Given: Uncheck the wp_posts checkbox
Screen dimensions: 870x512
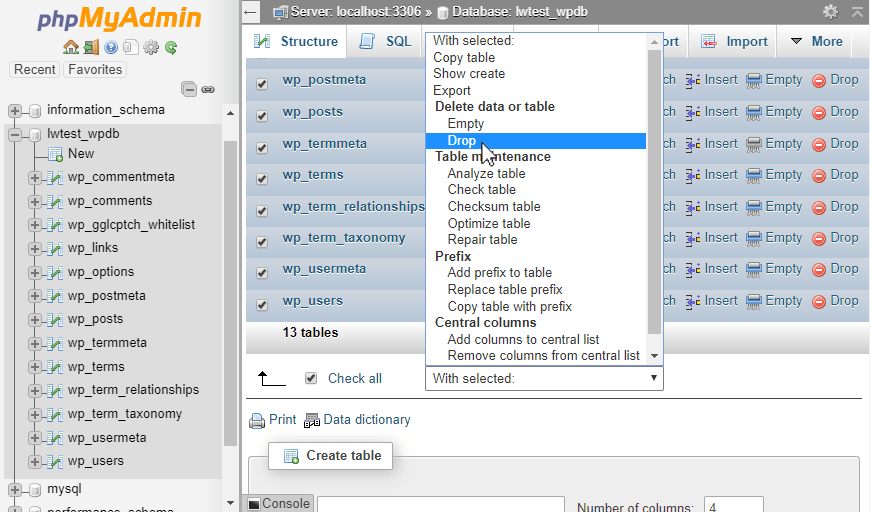Looking at the screenshot, I should pos(262,116).
